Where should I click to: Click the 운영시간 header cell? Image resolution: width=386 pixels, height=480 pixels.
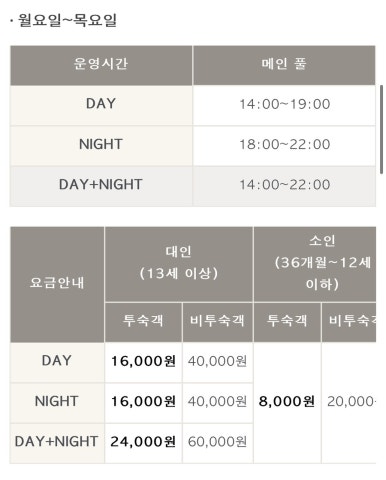(x=101, y=65)
